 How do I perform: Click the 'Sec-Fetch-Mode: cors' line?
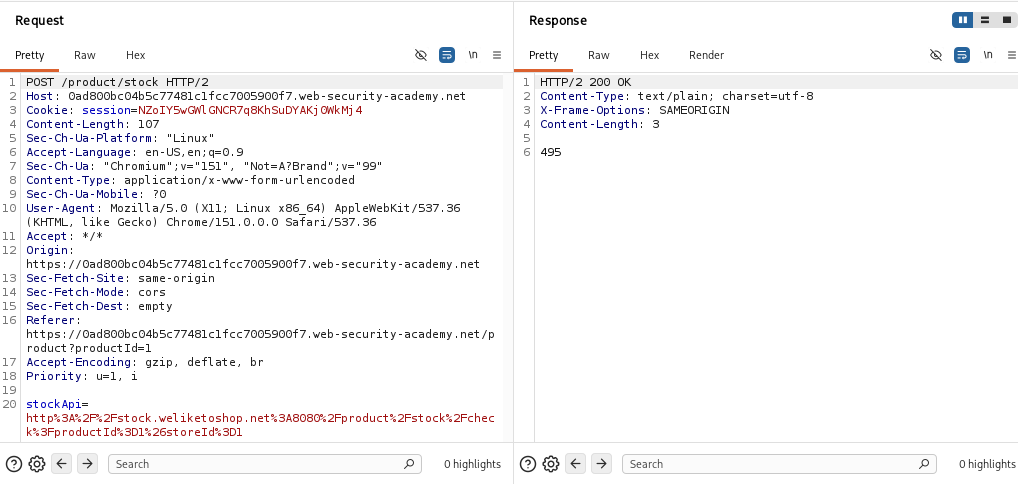pos(96,292)
